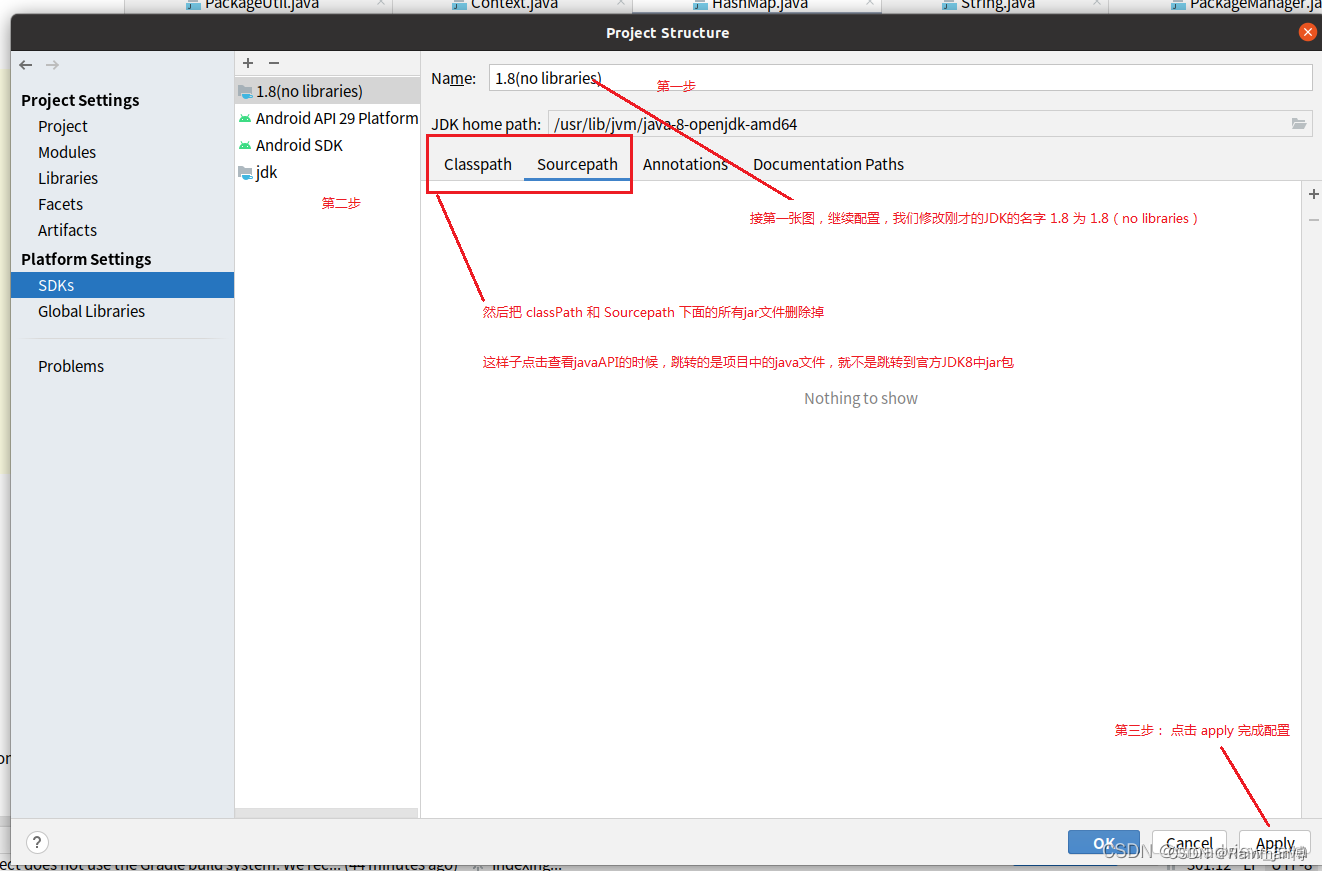Go forward with the right arrow icon

tap(52, 65)
